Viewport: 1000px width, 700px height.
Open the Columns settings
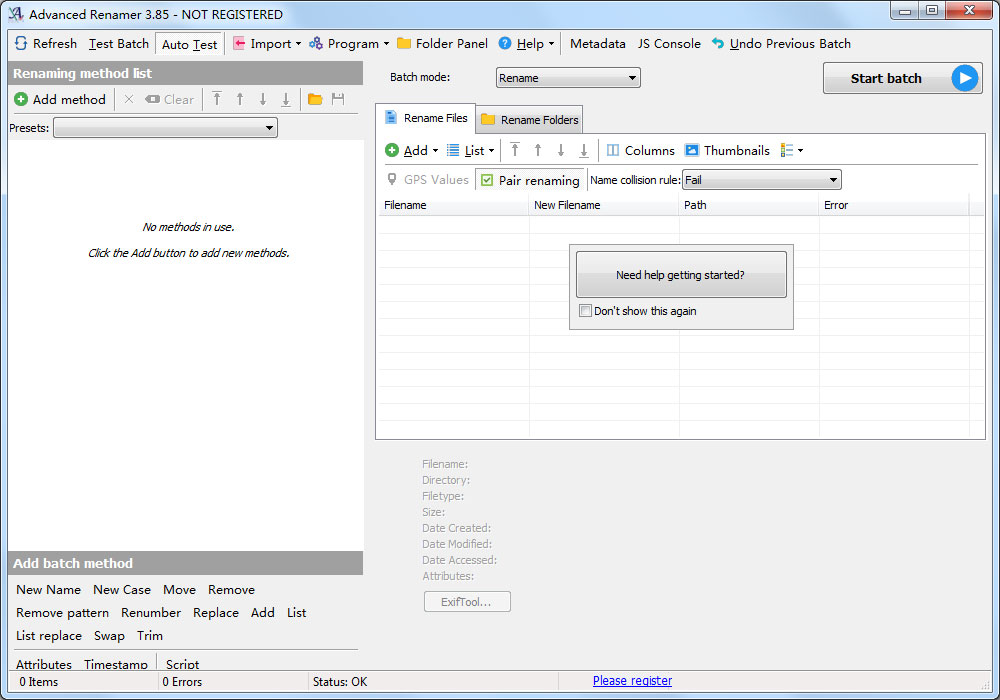coord(640,150)
